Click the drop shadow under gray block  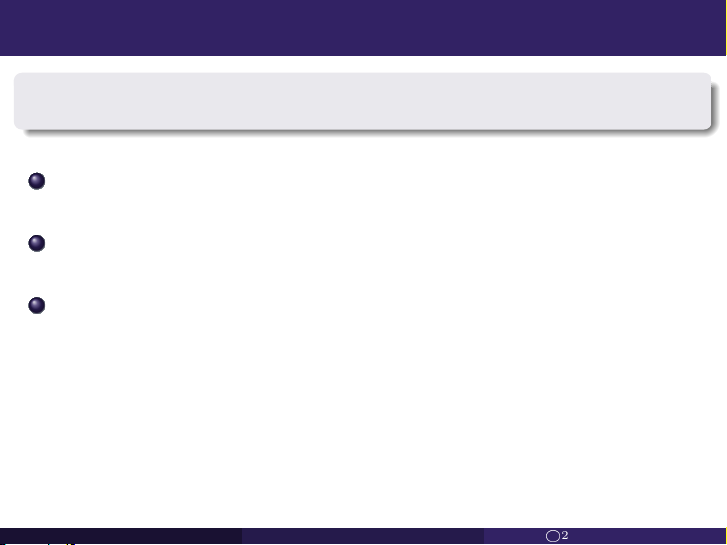[x=366, y=132]
